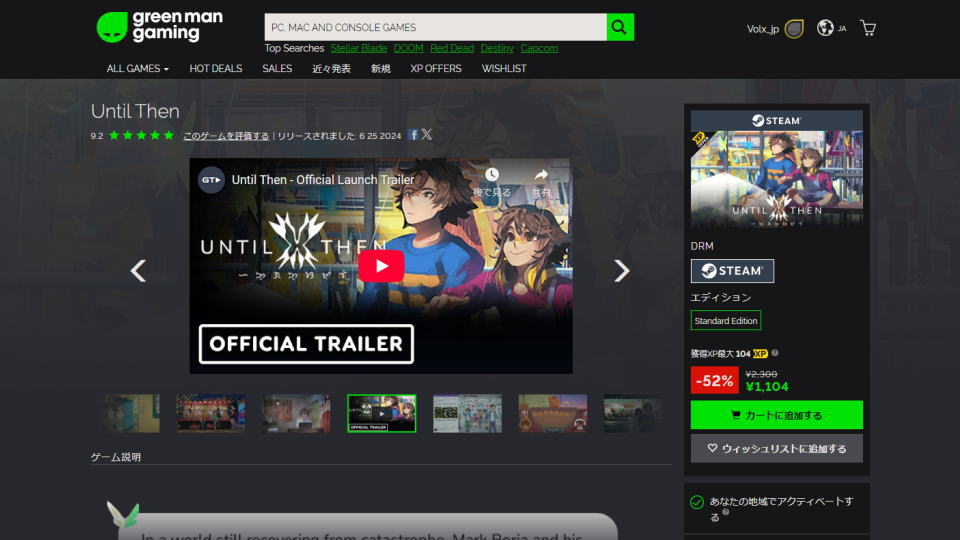
Task: Expand the ALL GAMES dropdown menu
Action: pos(138,69)
